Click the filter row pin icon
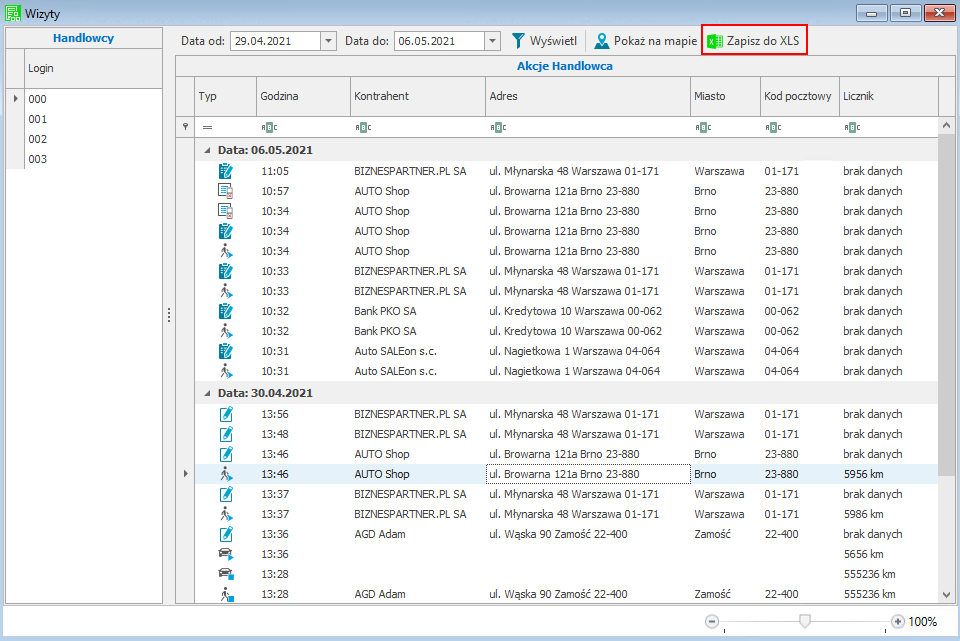Screen dimensions: 960x641 pos(184,127)
